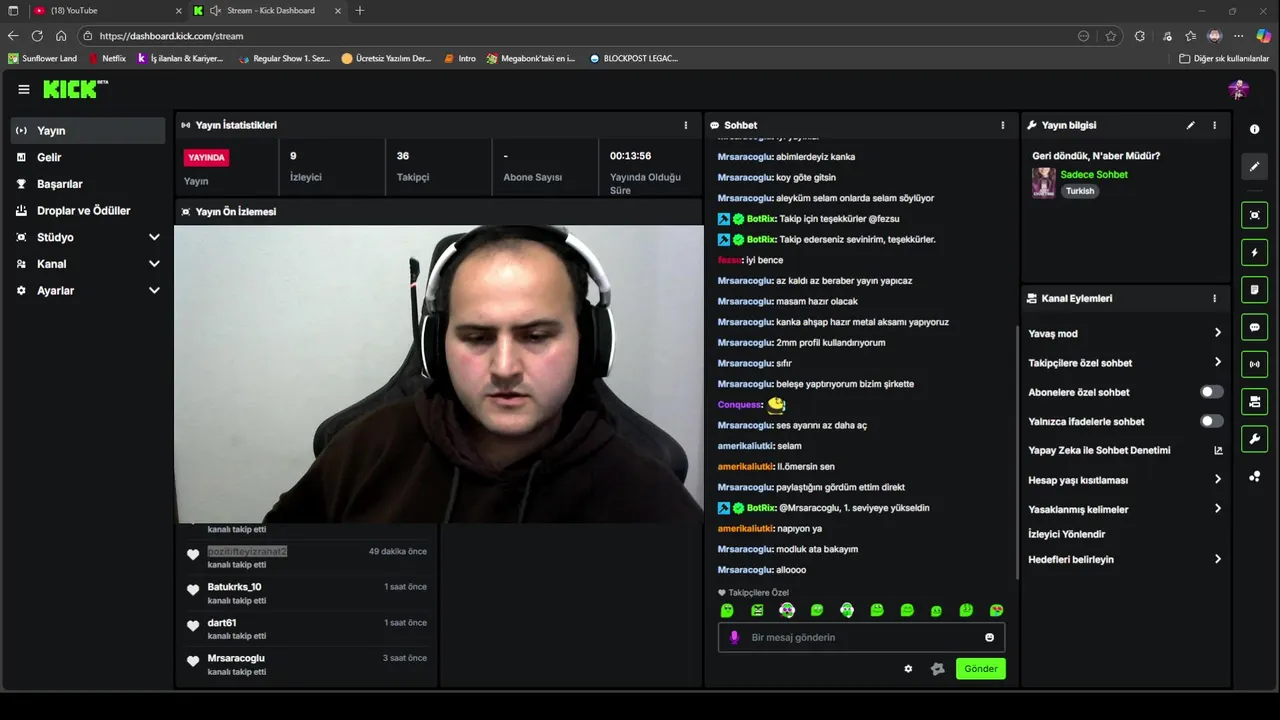1280x720 pixels.
Task: Insert the first green emote in row
Action: [x=727, y=610]
